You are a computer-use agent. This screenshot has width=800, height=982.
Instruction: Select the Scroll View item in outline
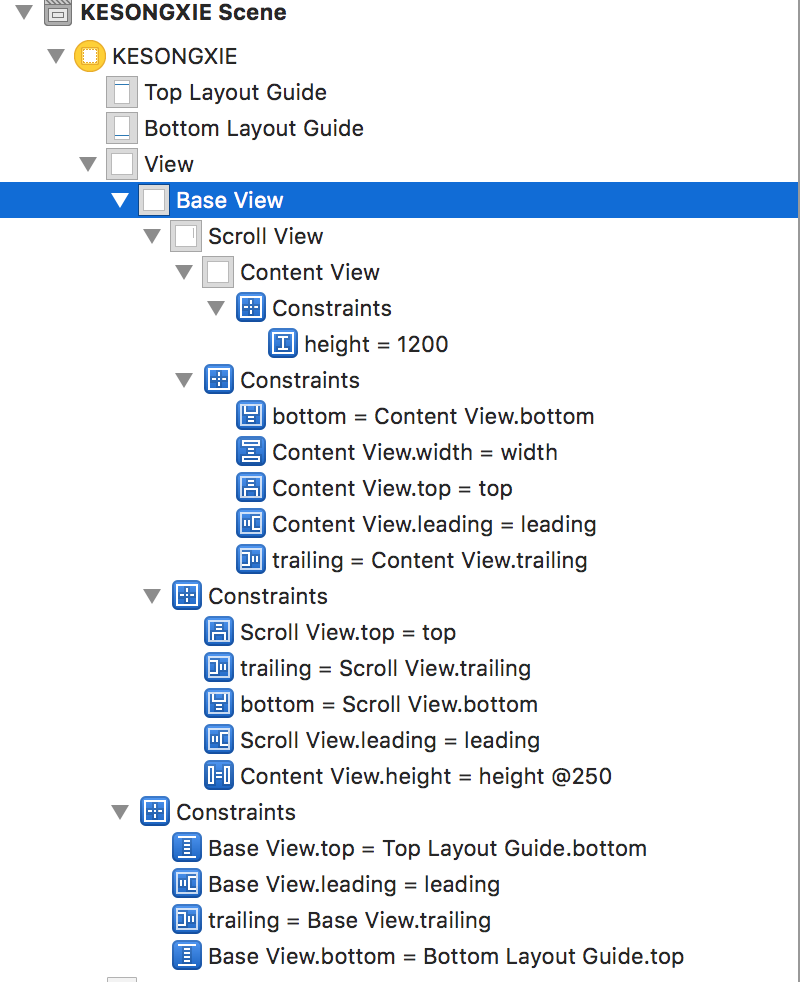[265, 236]
